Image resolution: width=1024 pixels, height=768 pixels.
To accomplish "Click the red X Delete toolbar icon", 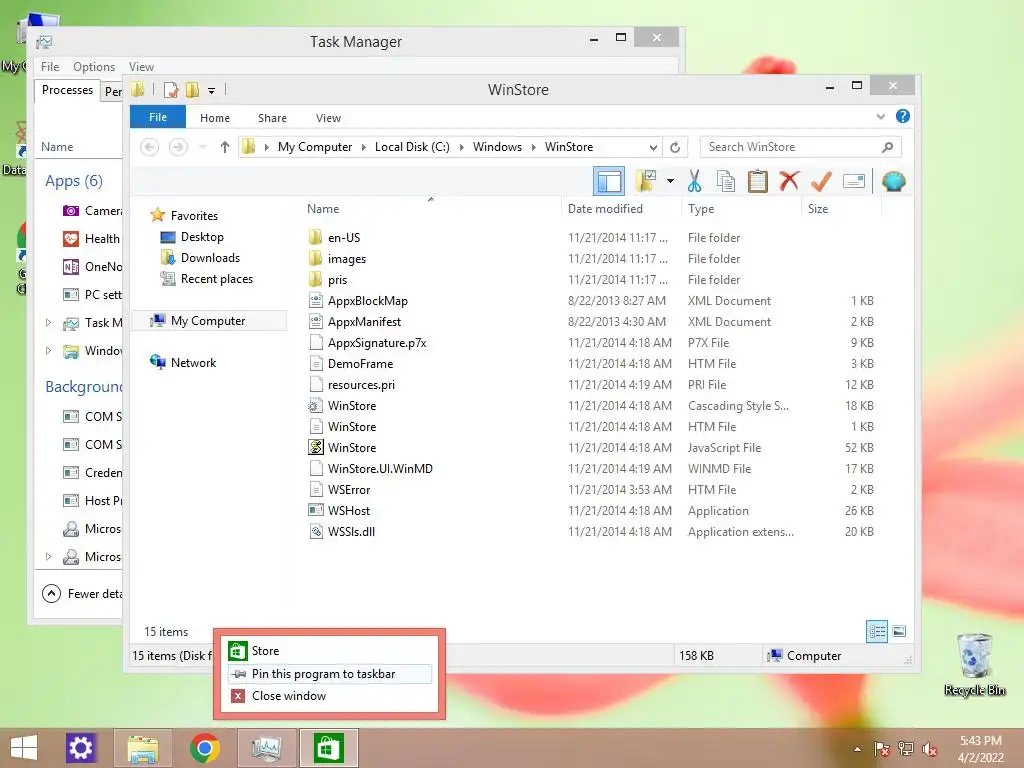I will [x=789, y=180].
